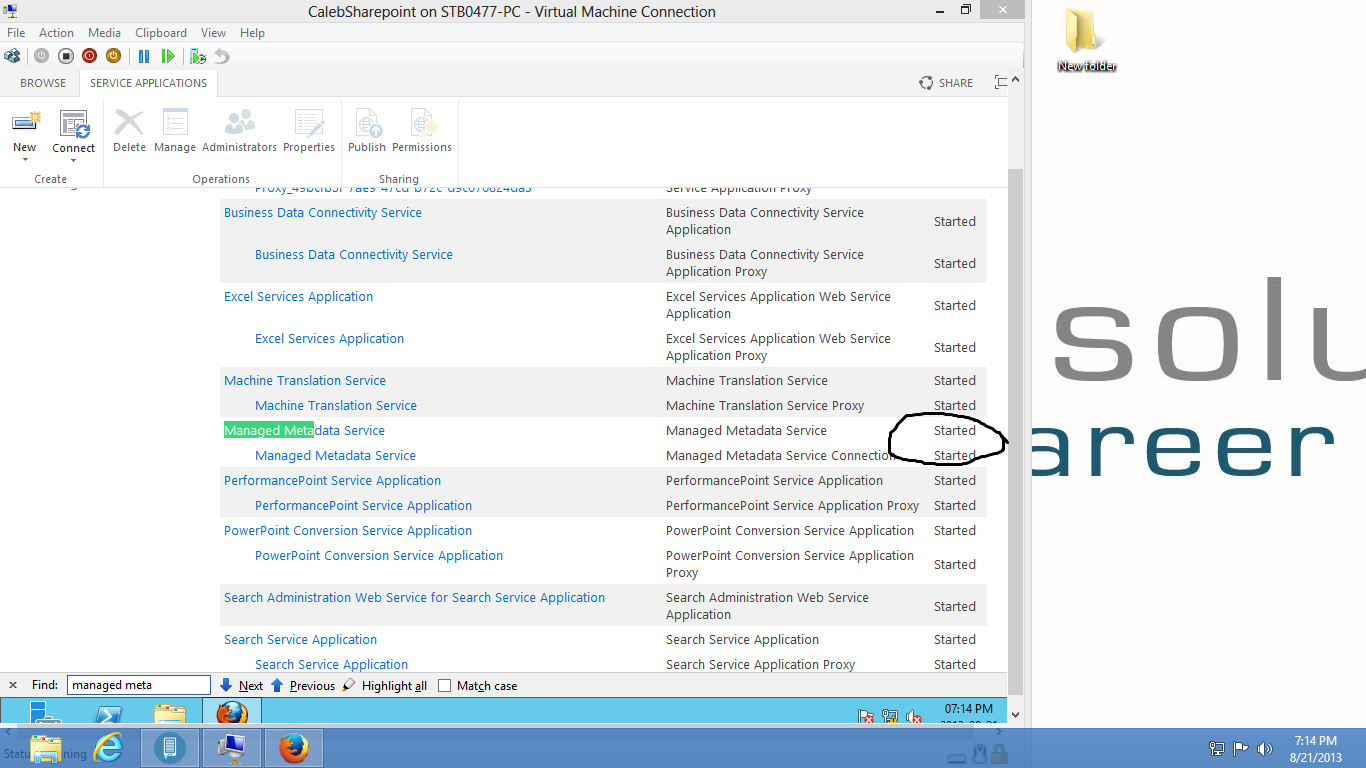Click the Find Next down arrow
This screenshot has height=768, width=1366.
[x=226, y=686]
